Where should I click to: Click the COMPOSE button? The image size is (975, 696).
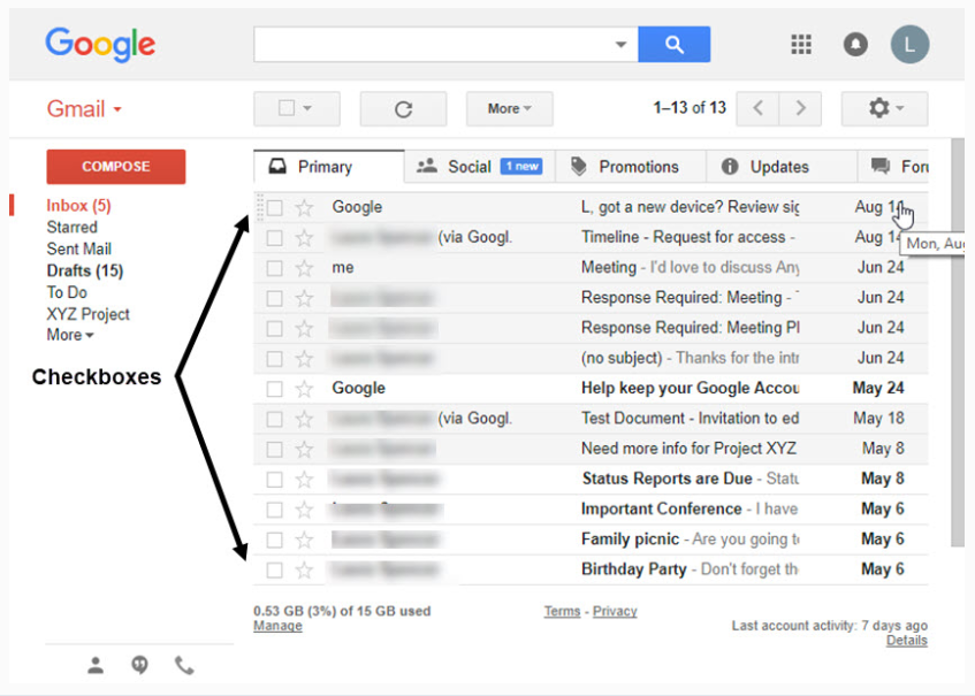(115, 166)
